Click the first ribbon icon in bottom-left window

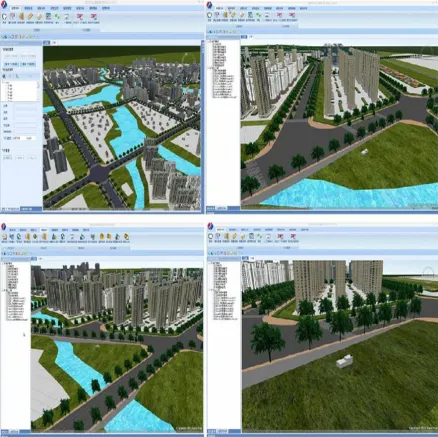(x=4, y=237)
